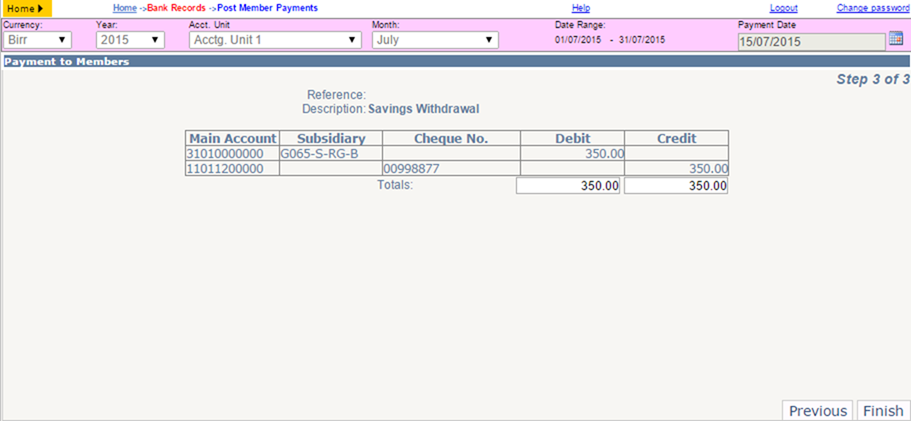Click the Payment Date field with 15/07/2015
Viewport: 911px width, 421px height.
812,42
